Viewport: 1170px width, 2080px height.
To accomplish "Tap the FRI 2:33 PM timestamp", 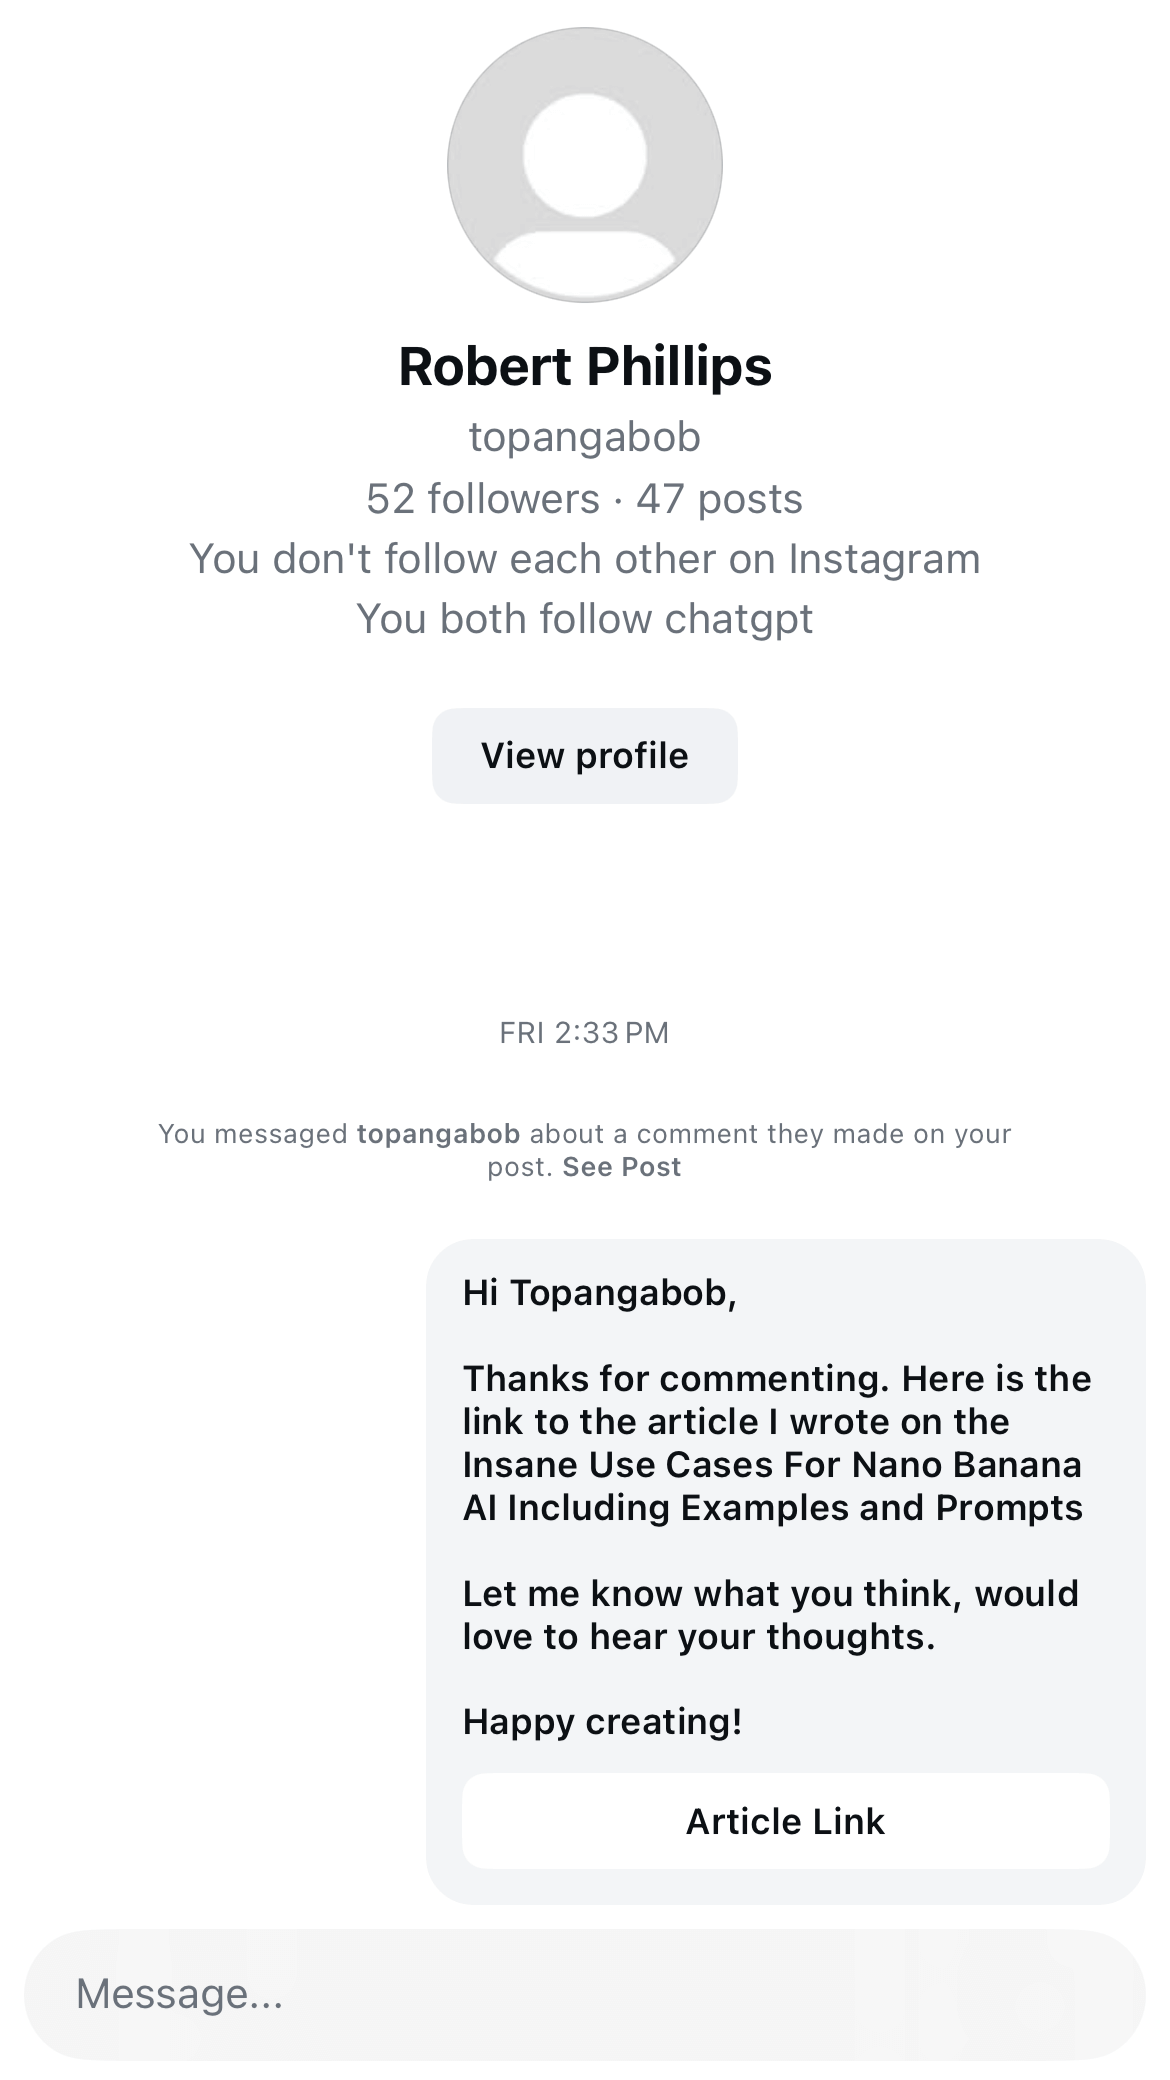I will (584, 1032).
